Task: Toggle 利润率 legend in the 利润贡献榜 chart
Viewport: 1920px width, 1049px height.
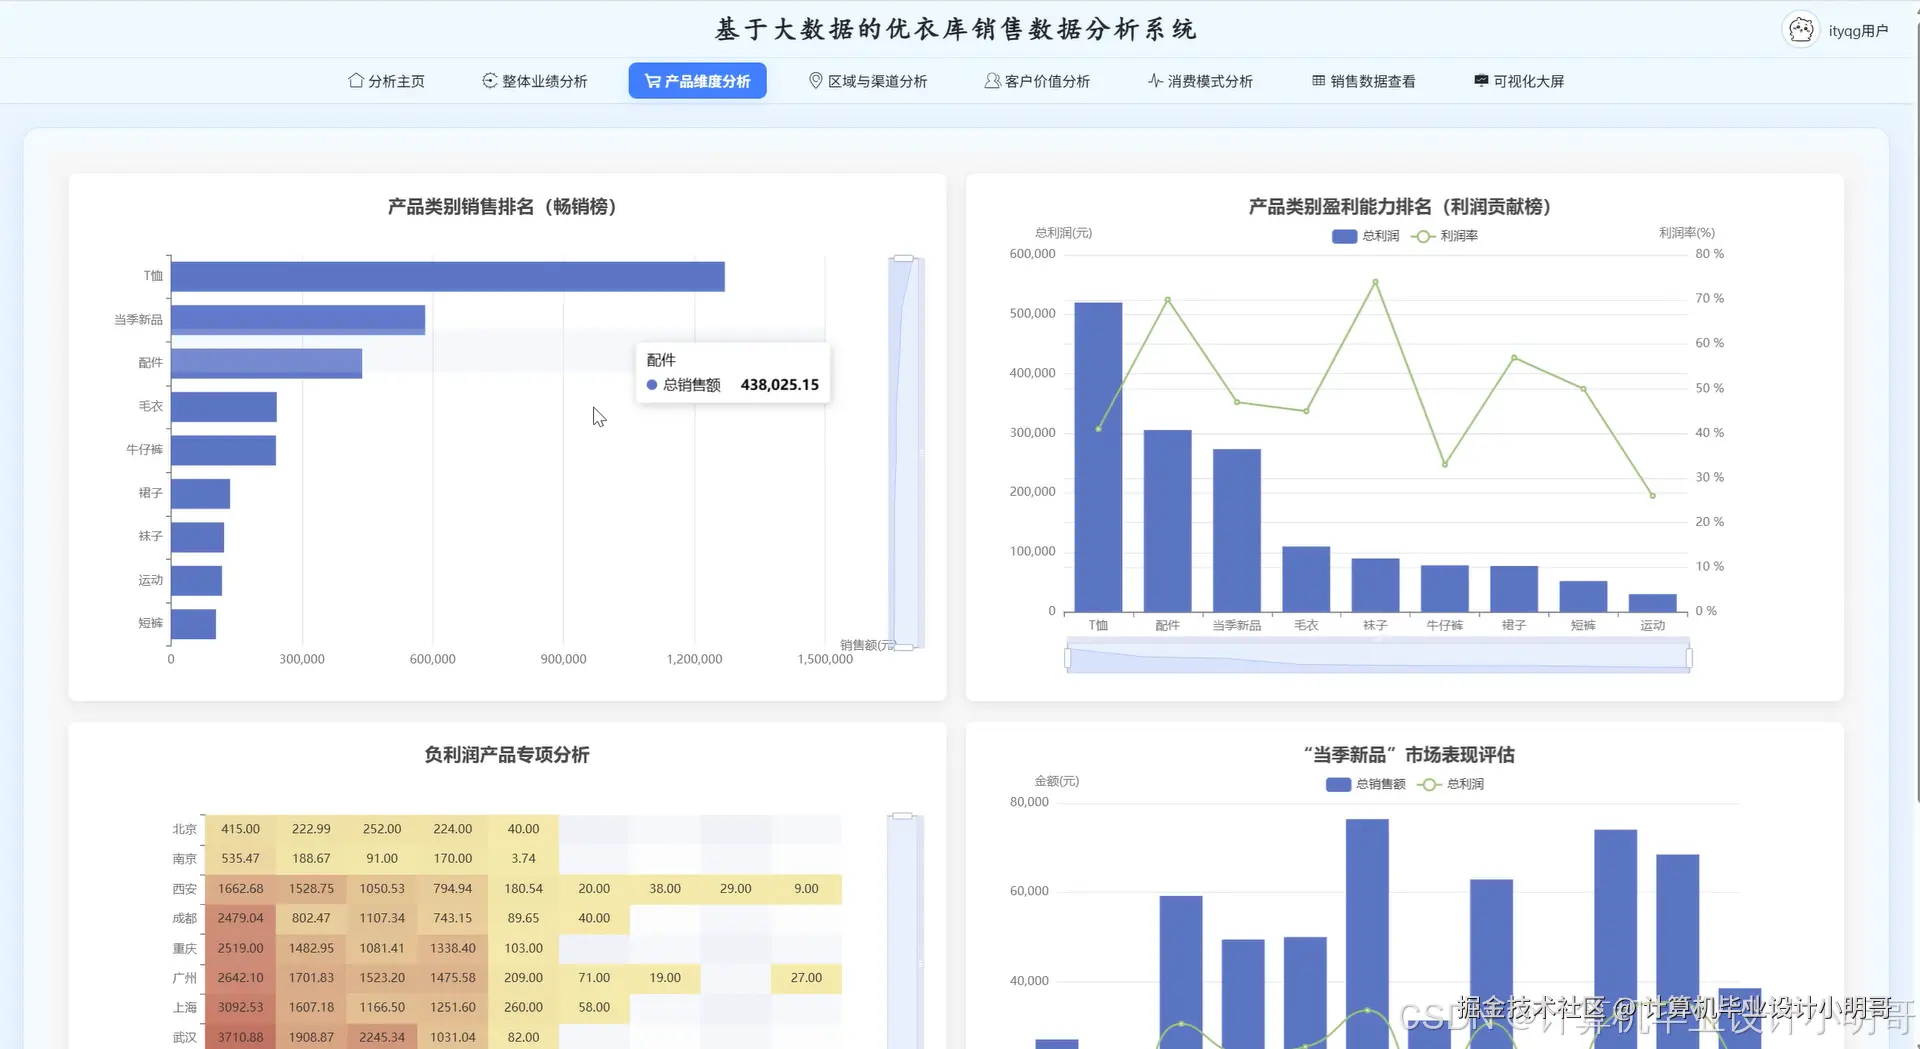Action: pos(1444,236)
